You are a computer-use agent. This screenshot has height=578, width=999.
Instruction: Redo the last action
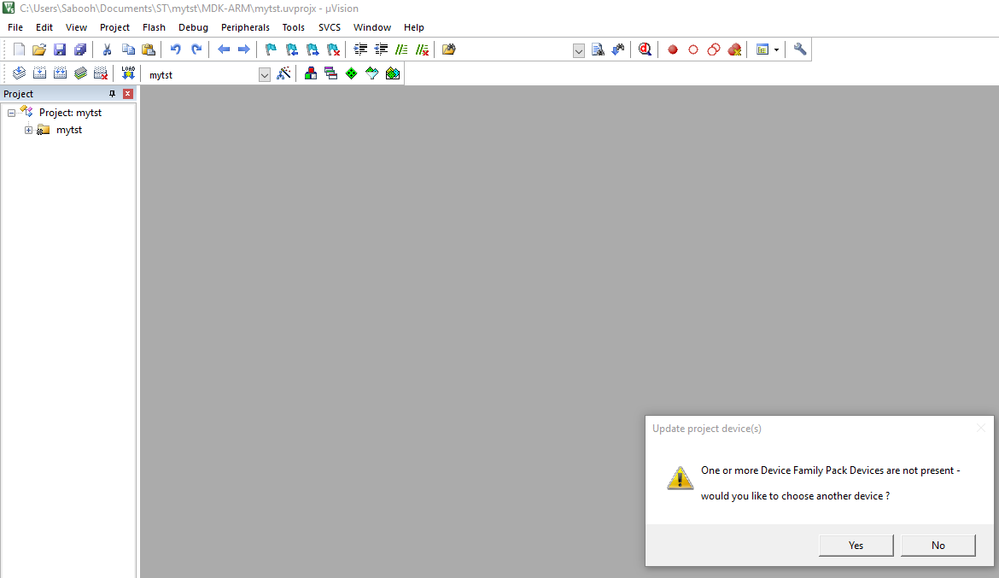196,50
